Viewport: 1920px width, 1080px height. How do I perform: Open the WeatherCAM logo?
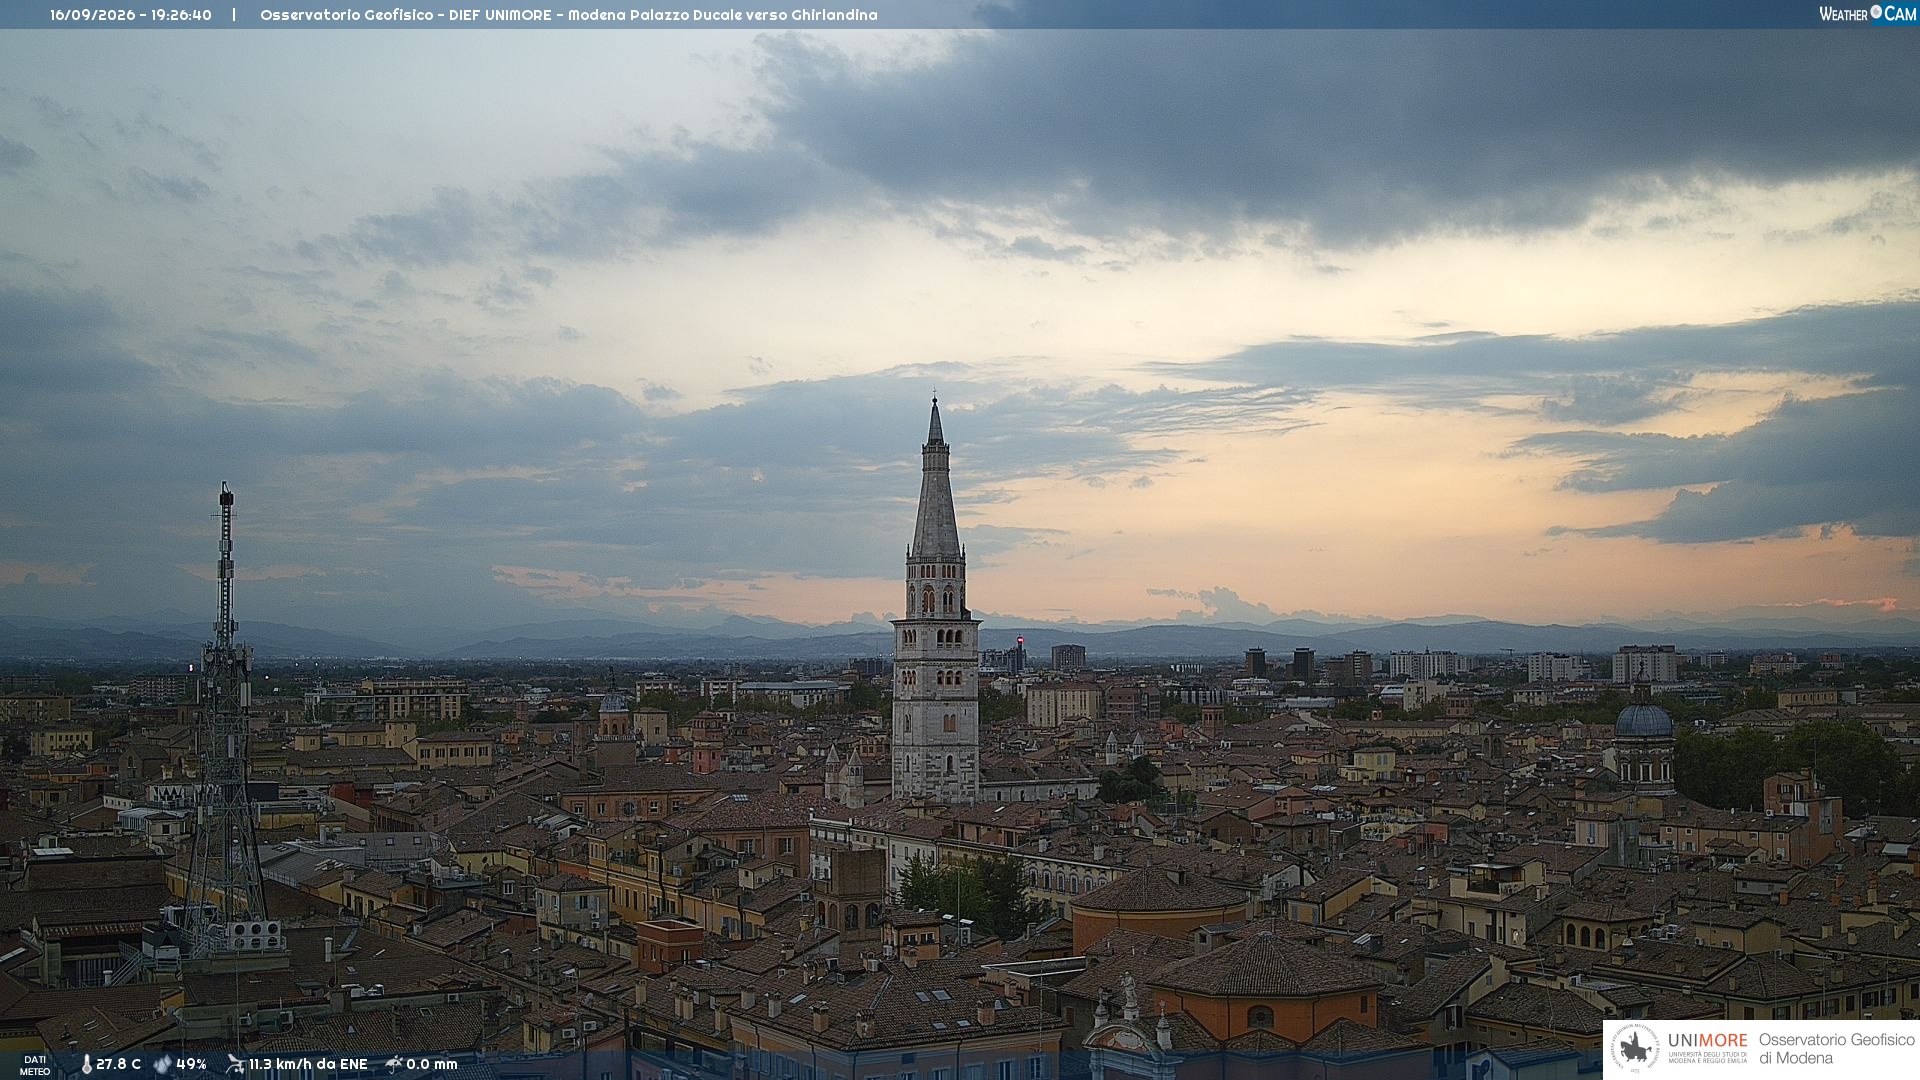coord(1867,14)
